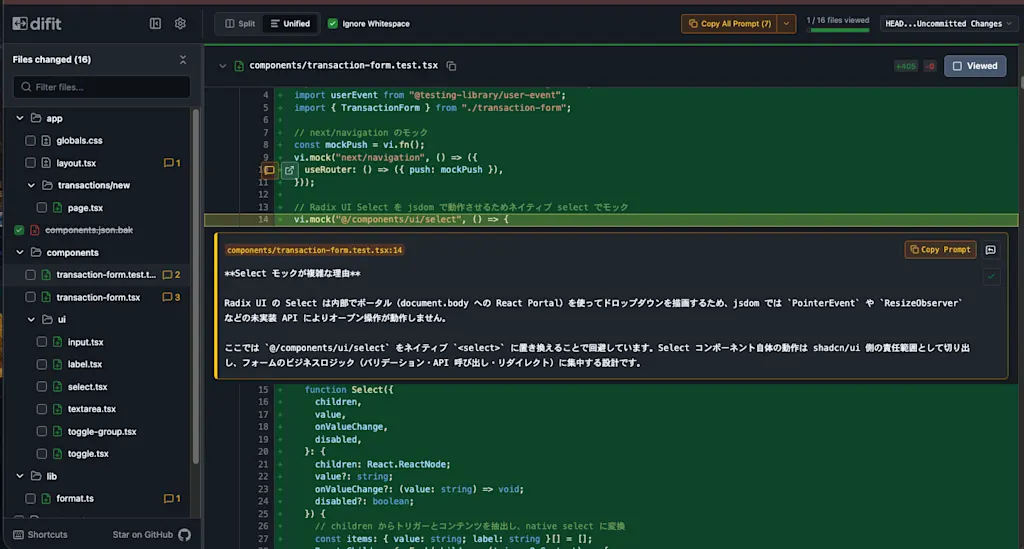Collapse the components folder
The height and width of the screenshot is (549, 1024).
(20, 253)
